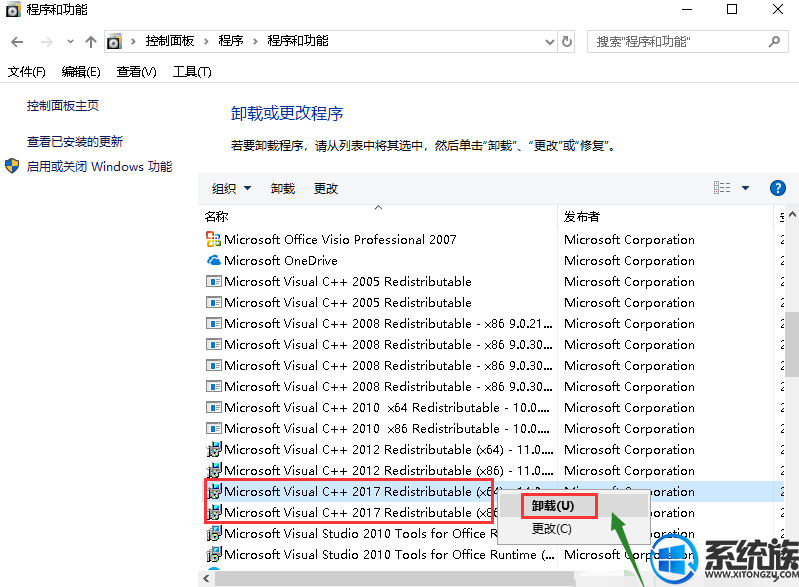Screen dimensions: 799x587
Task: Click the breadcrumb 程序
Action: pos(231,41)
